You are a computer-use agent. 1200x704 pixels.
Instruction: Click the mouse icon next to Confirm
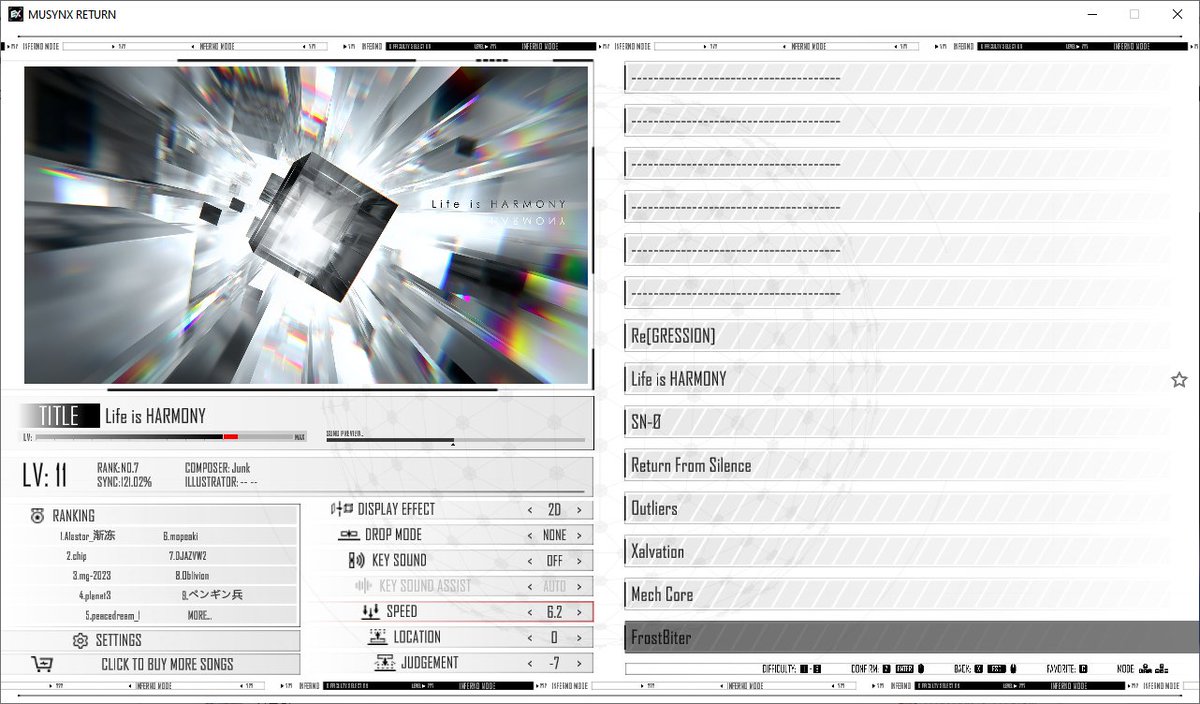pyautogui.click(x=921, y=669)
